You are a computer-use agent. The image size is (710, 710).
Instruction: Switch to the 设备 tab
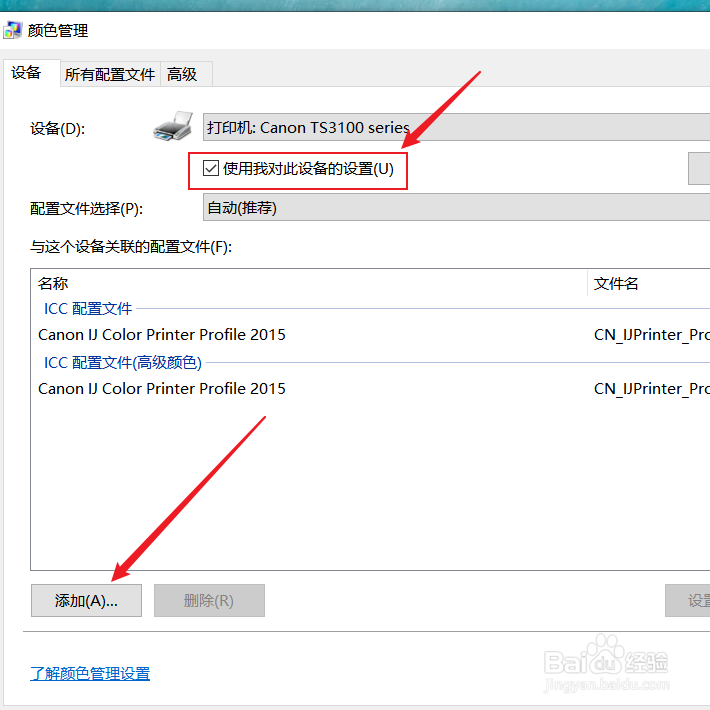coord(32,72)
